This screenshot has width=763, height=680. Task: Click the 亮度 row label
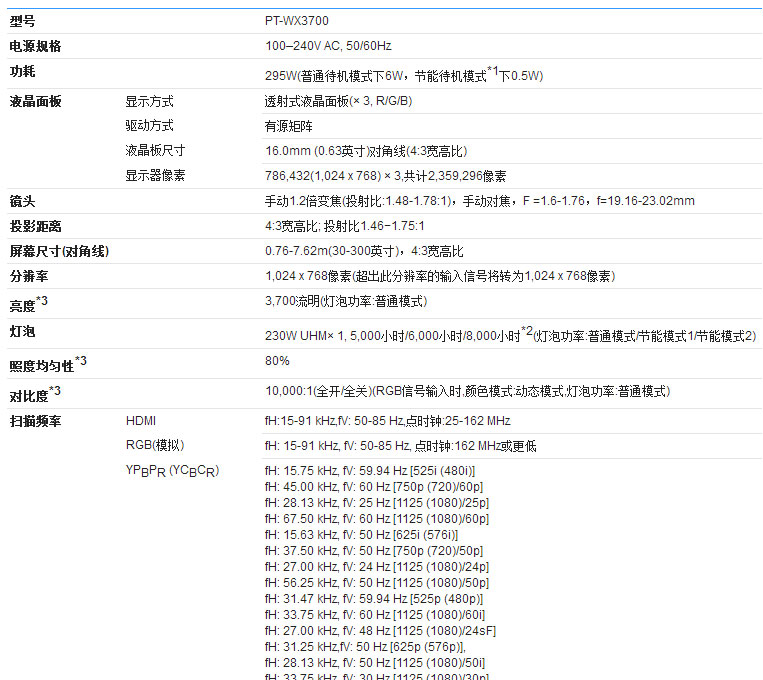[x=29, y=304]
